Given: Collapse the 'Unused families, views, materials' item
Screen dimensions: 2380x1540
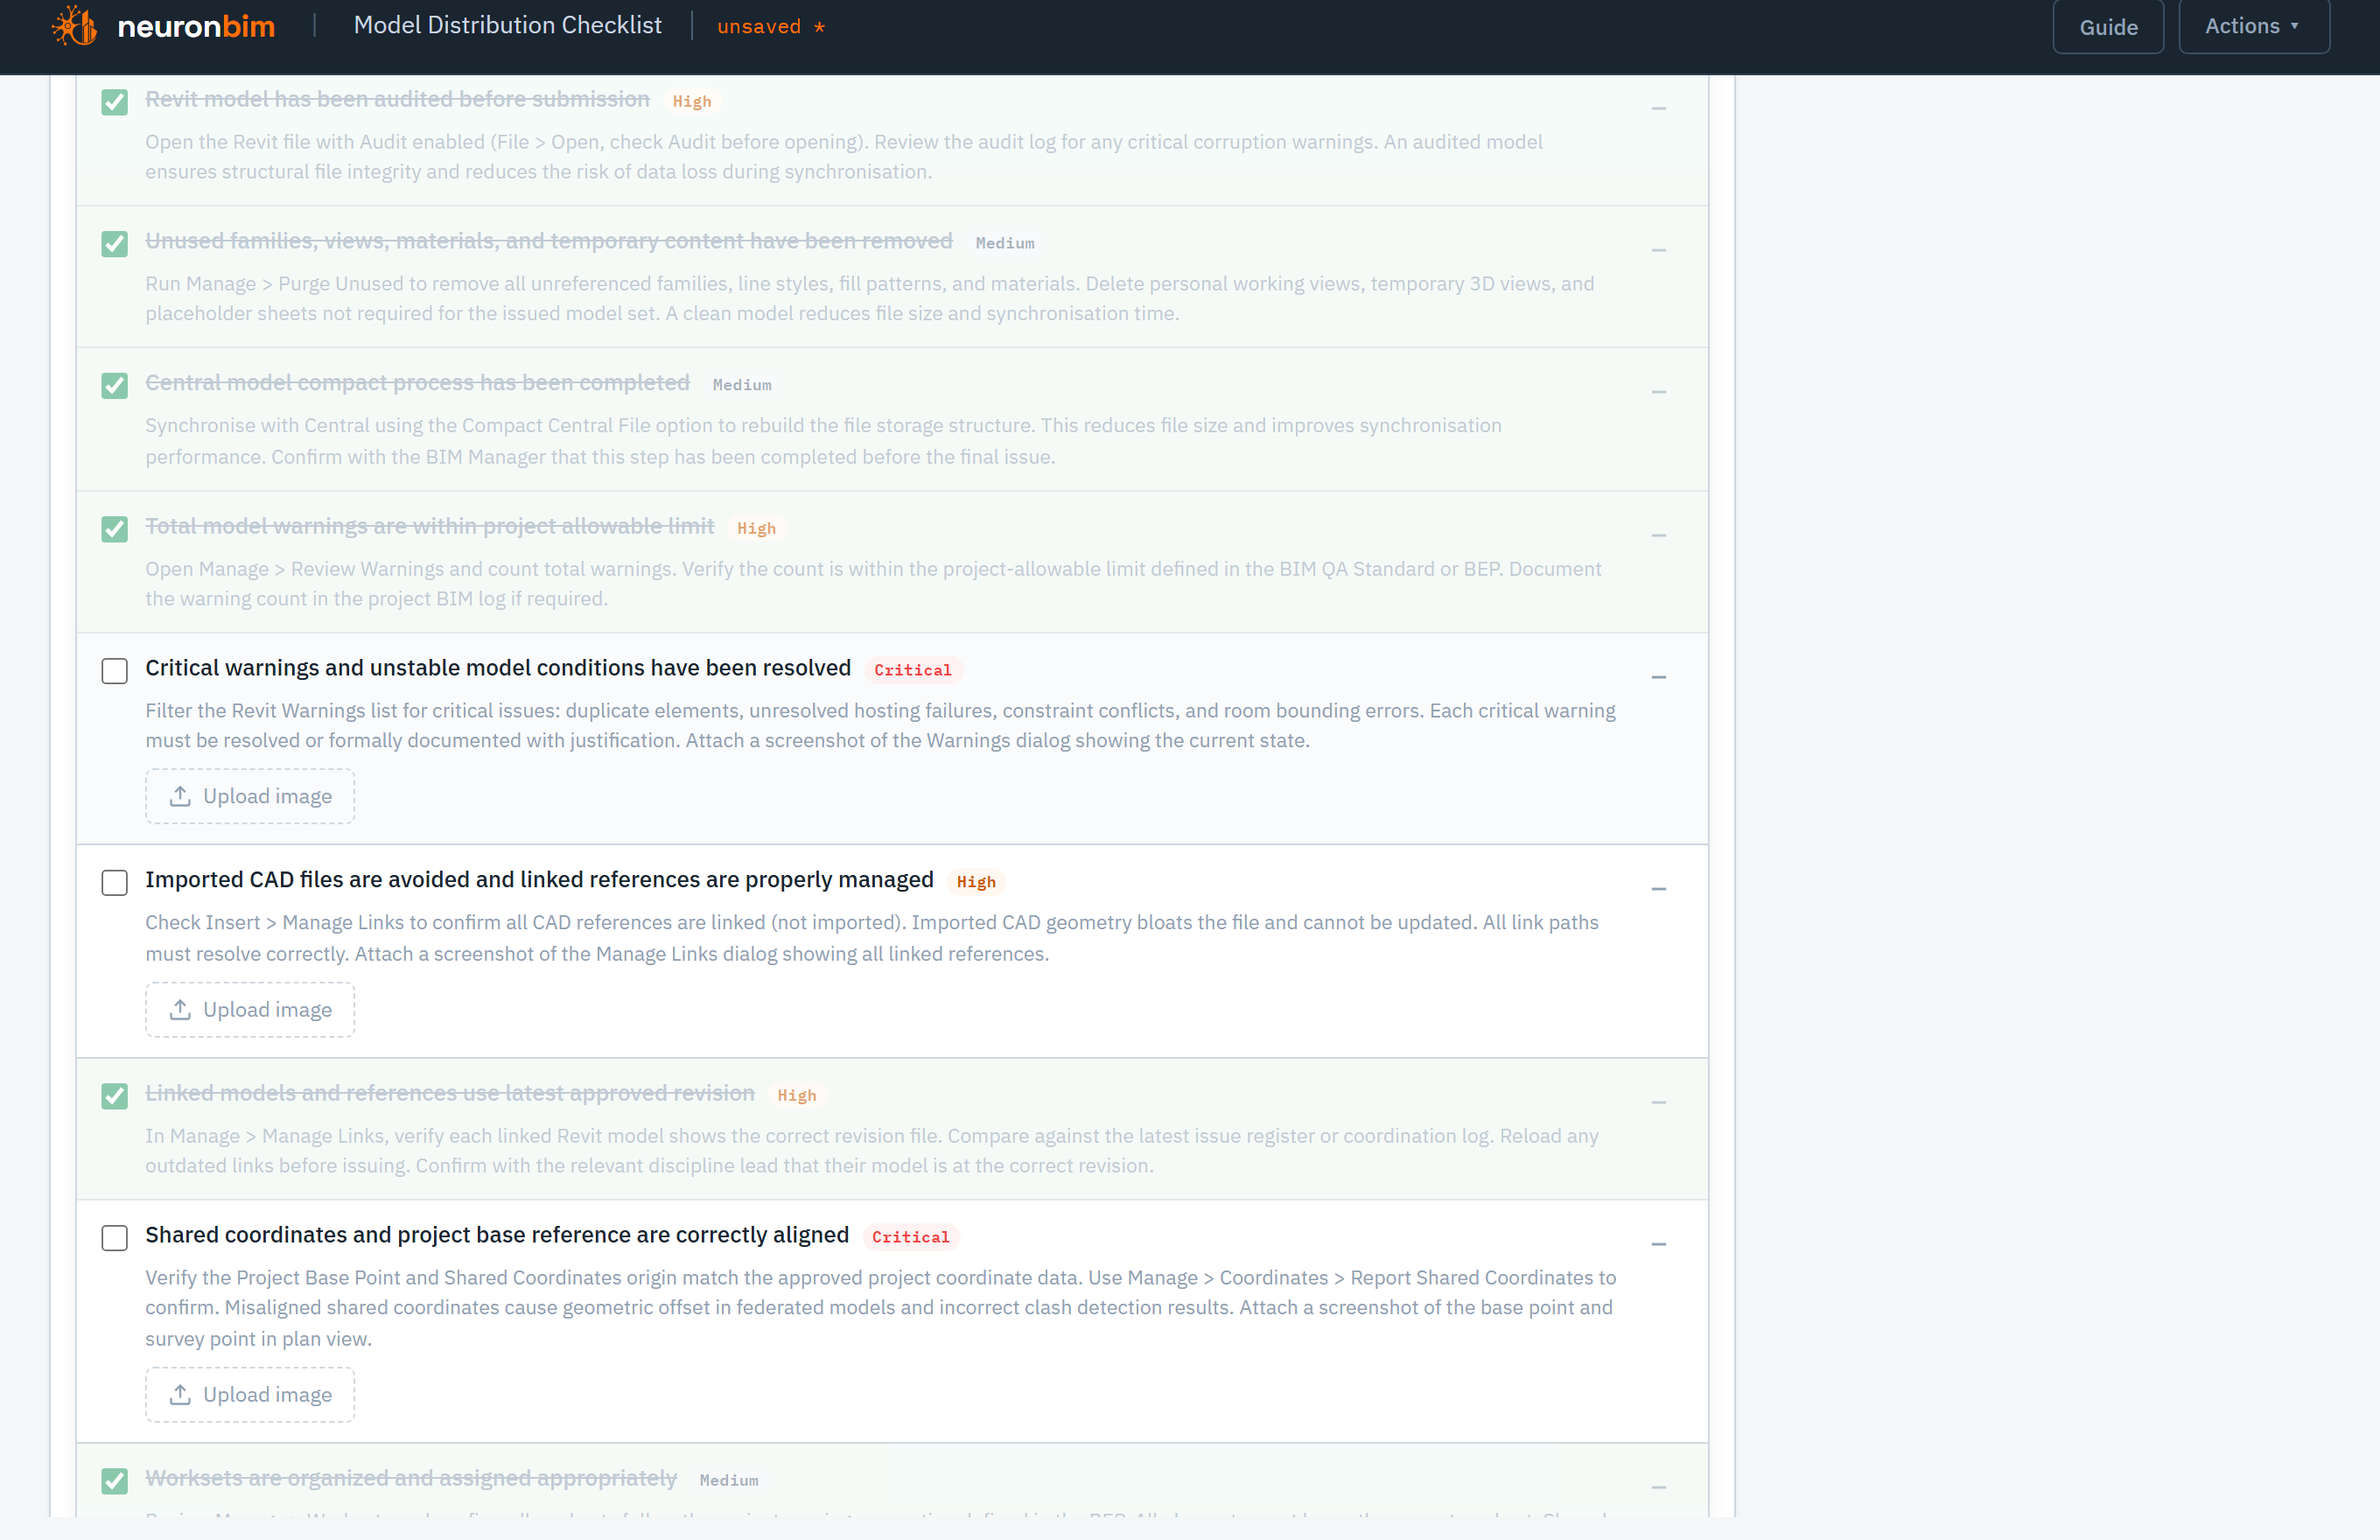Looking at the screenshot, I should tap(1659, 250).
